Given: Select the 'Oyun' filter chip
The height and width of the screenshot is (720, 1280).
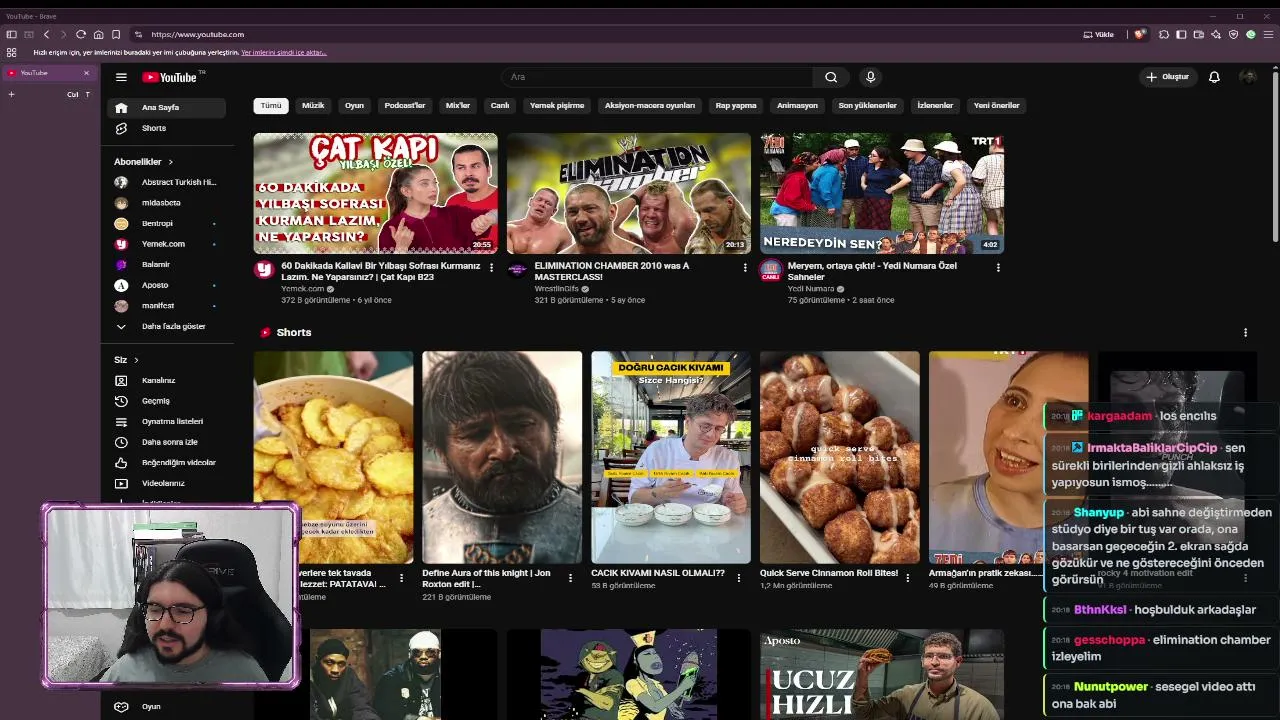Looking at the screenshot, I should coord(354,105).
